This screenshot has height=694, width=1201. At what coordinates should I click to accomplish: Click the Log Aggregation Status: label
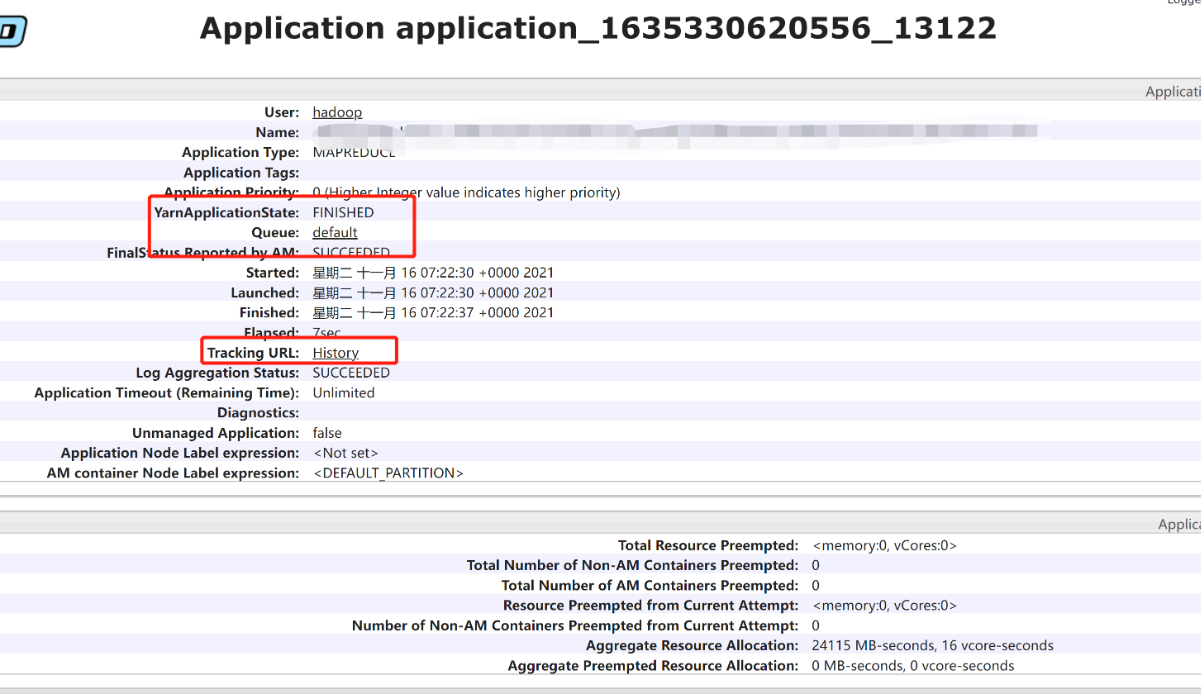tap(217, 373)
